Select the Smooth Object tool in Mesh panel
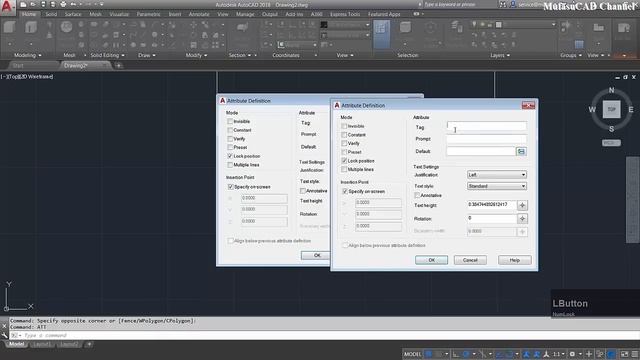The height and width of the screenshot is (360, 640). (x=66, y=27)
